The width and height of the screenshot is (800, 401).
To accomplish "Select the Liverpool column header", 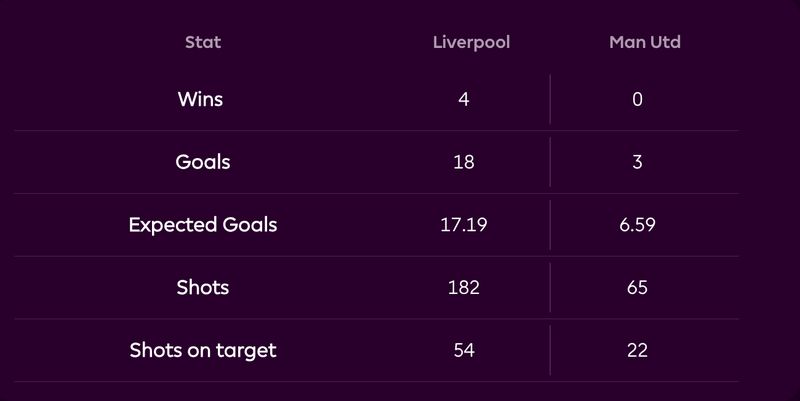I will click(471, 43).
